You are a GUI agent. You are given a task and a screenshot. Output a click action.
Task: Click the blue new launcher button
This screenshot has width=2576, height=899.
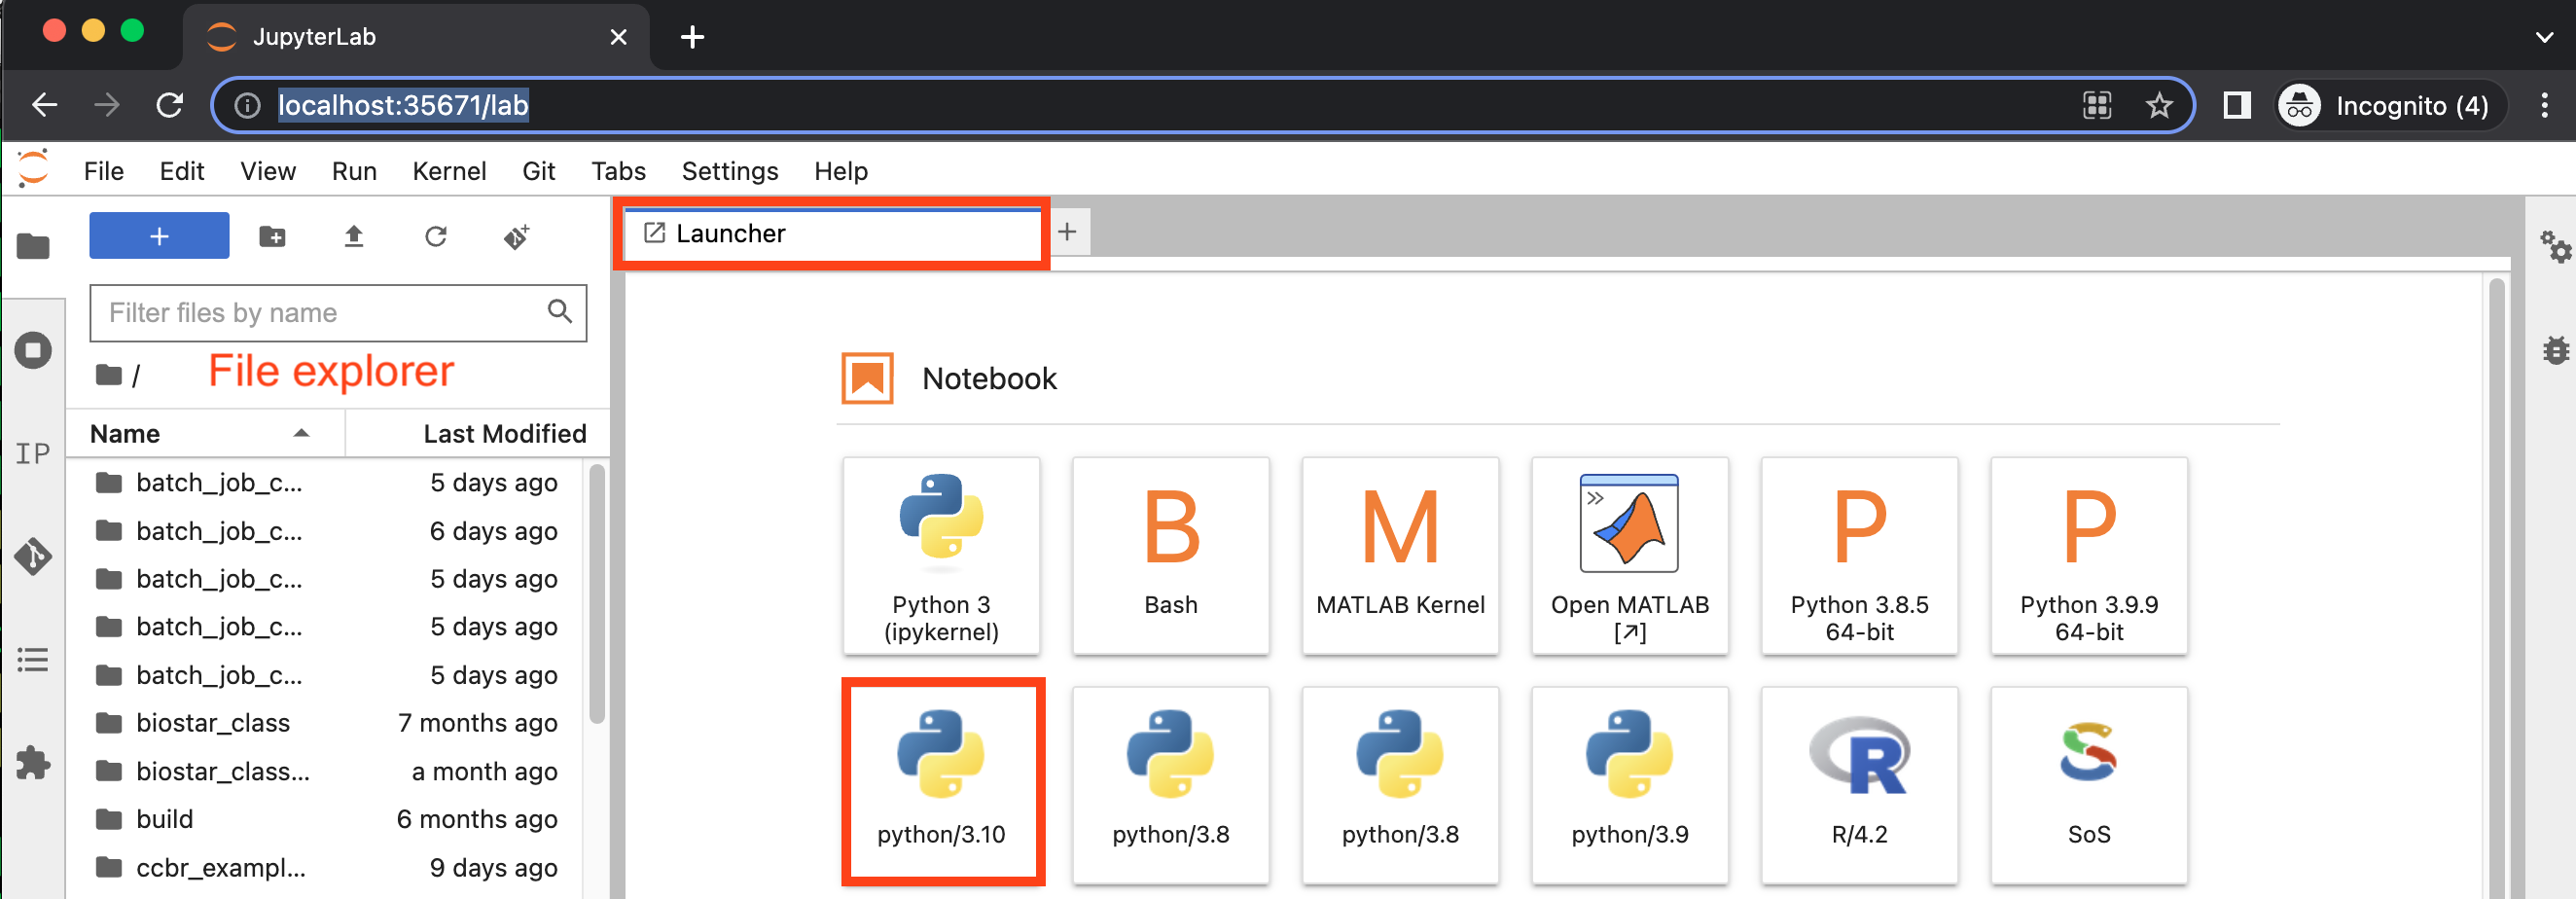click(x=159, y=236)
